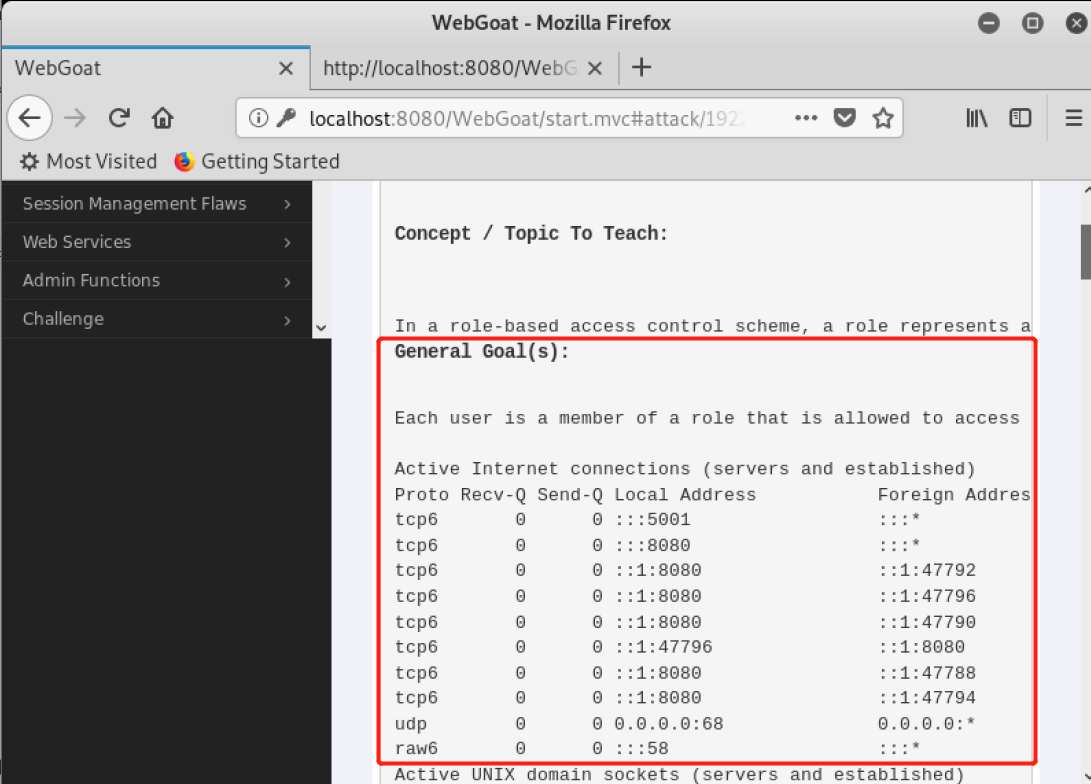The image size is (1091, 784).
Task: Click local address :::5001
Action: coord(653,520)
